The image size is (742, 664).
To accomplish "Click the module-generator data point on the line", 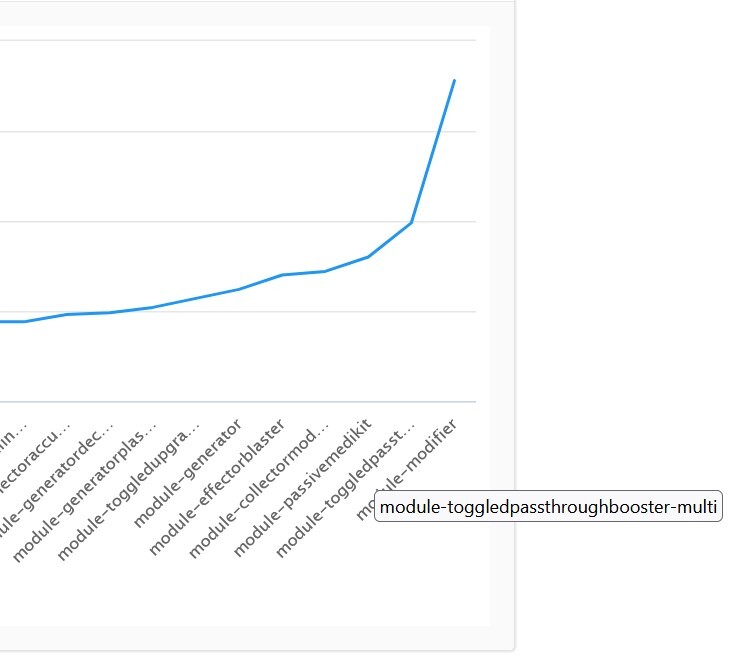I will point(239,289).
